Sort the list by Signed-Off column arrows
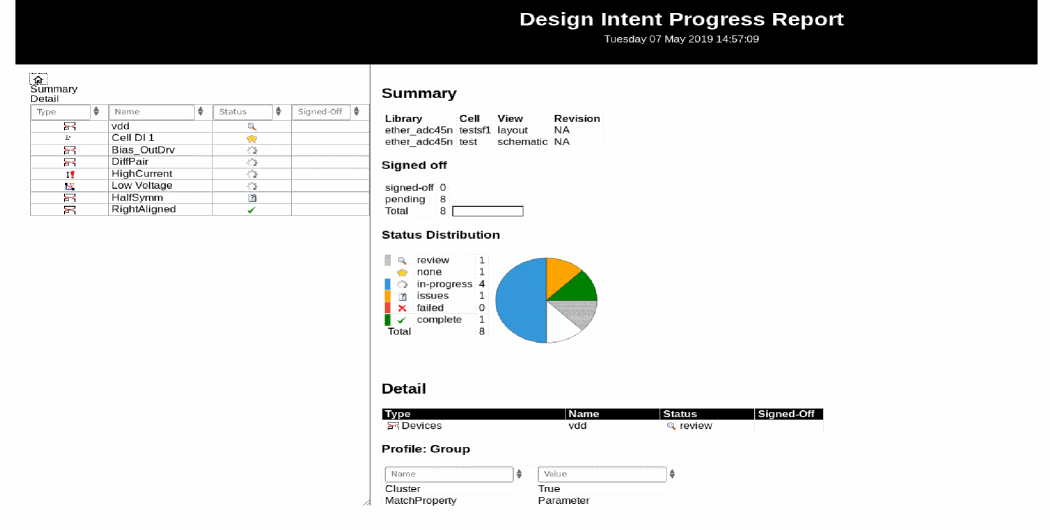This screenshot has height=530, width=1050. click(x=355, y=112)
